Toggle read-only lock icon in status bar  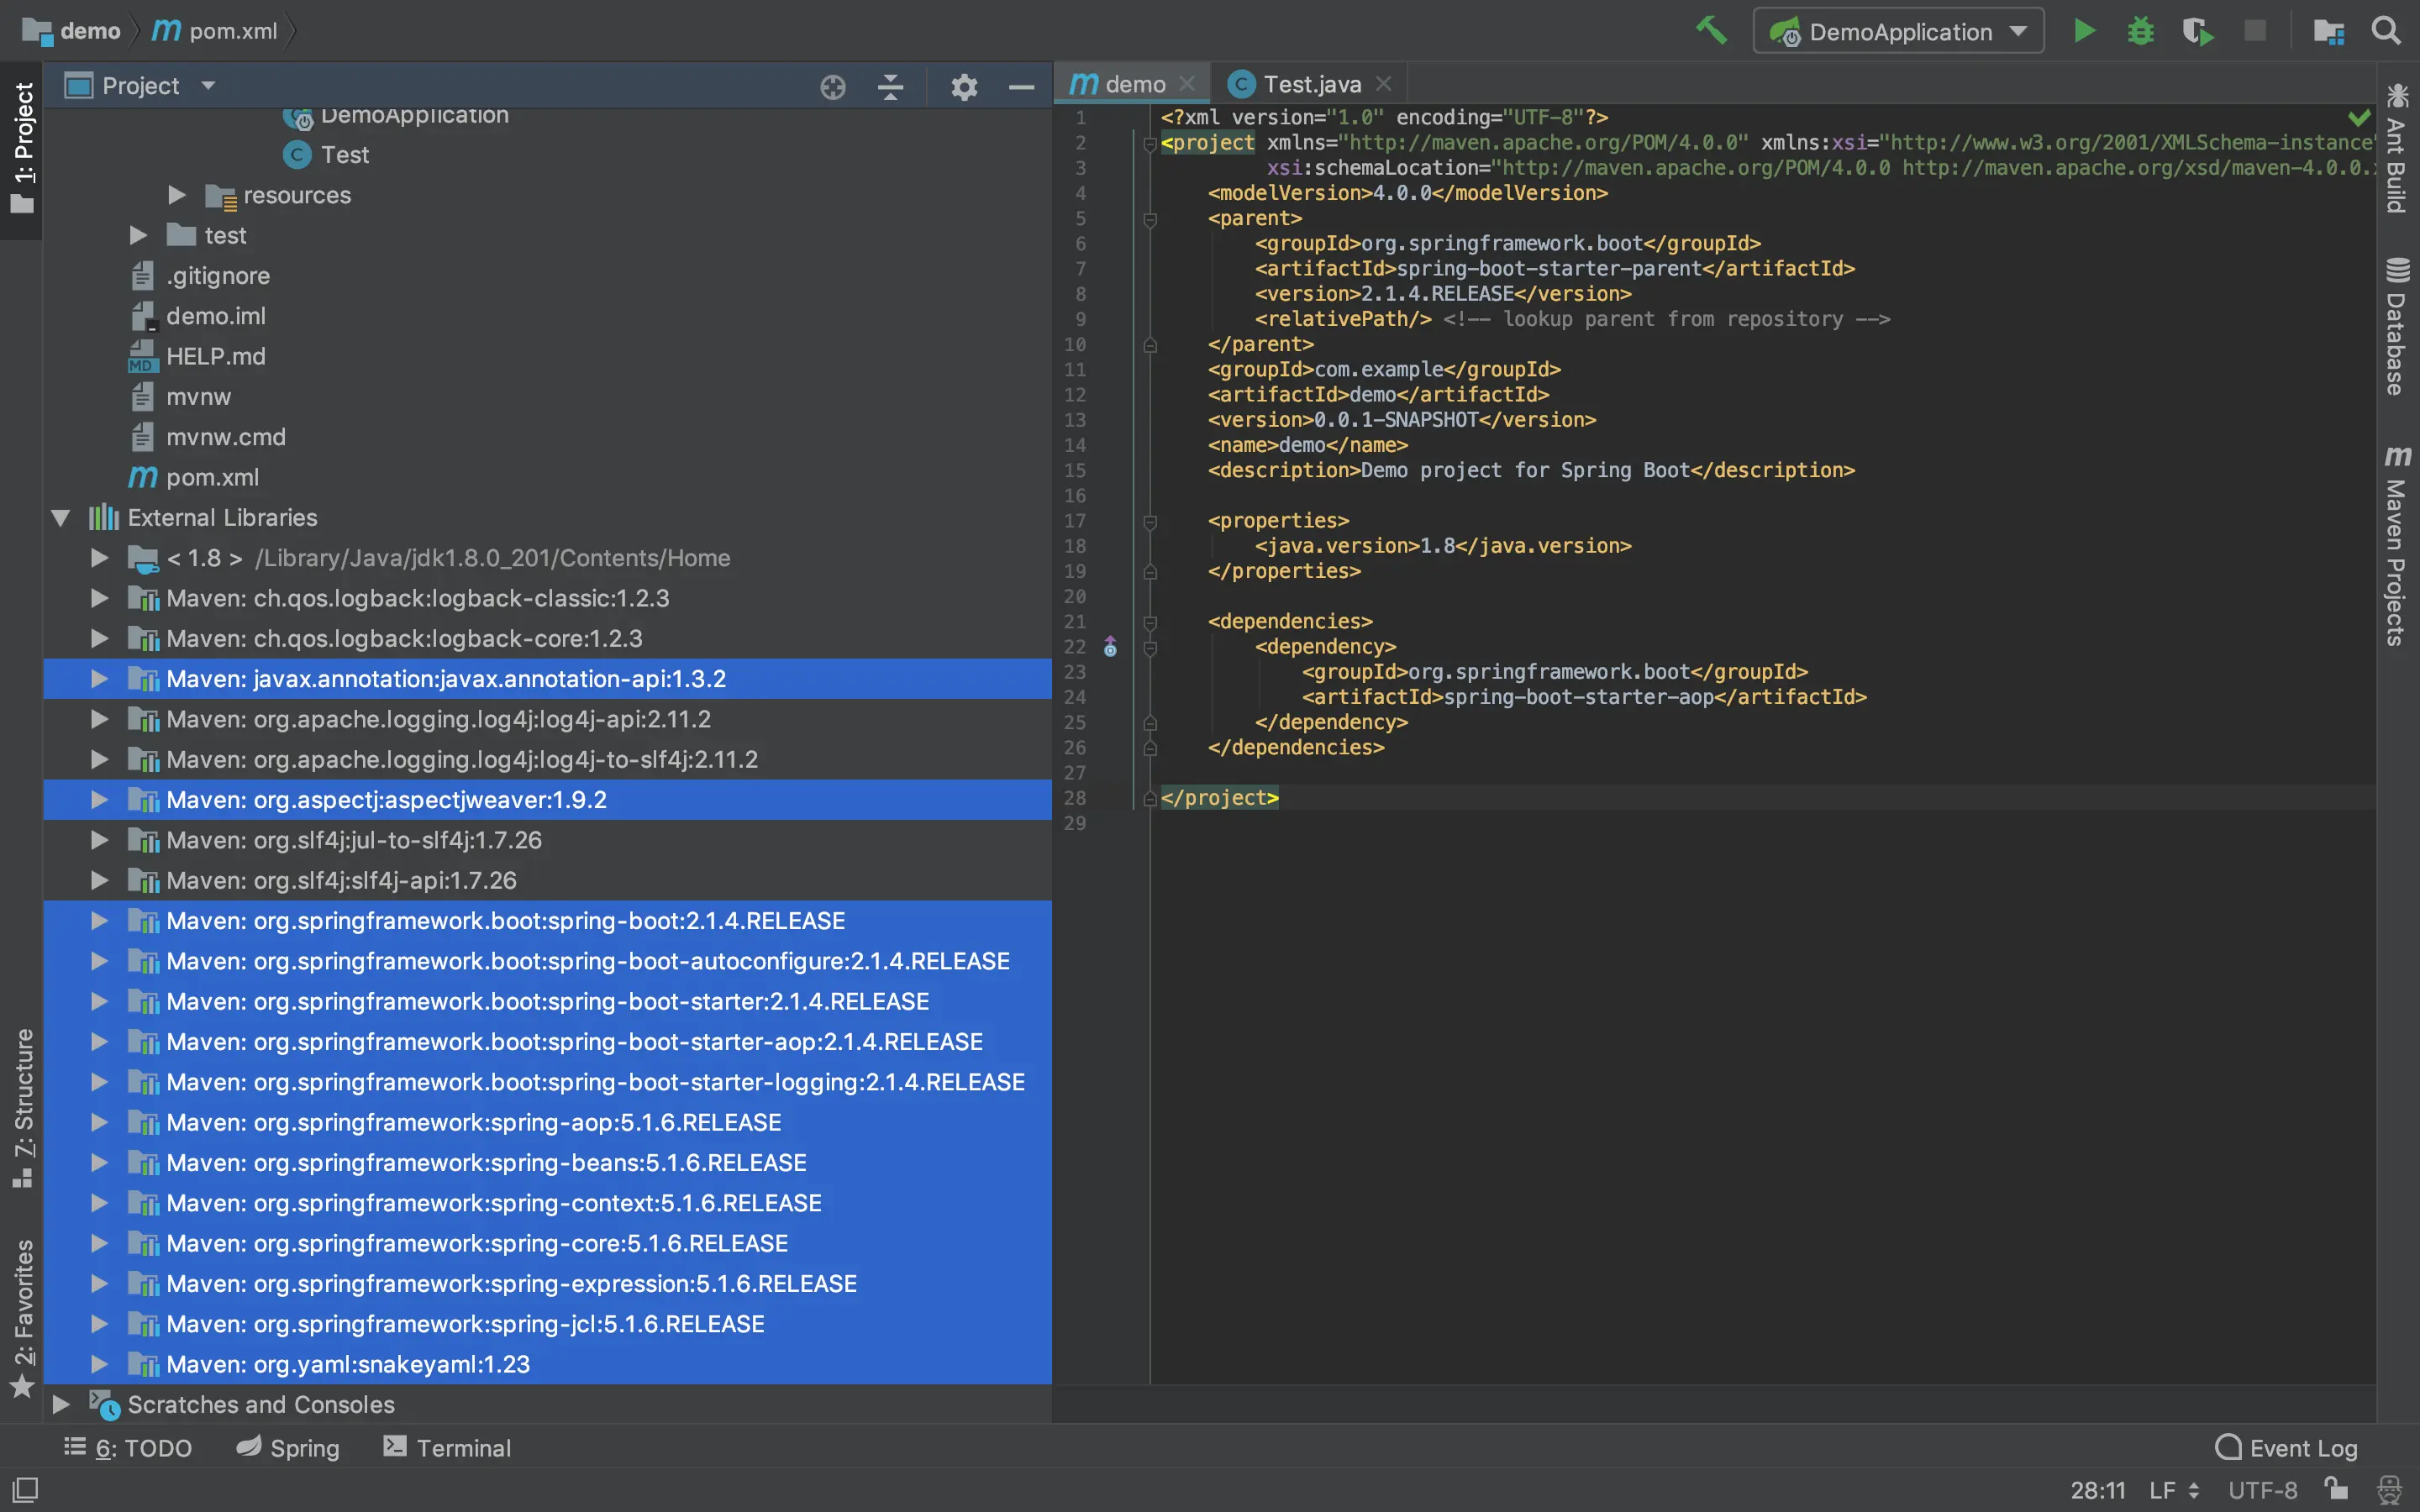click(2336, 1489)
